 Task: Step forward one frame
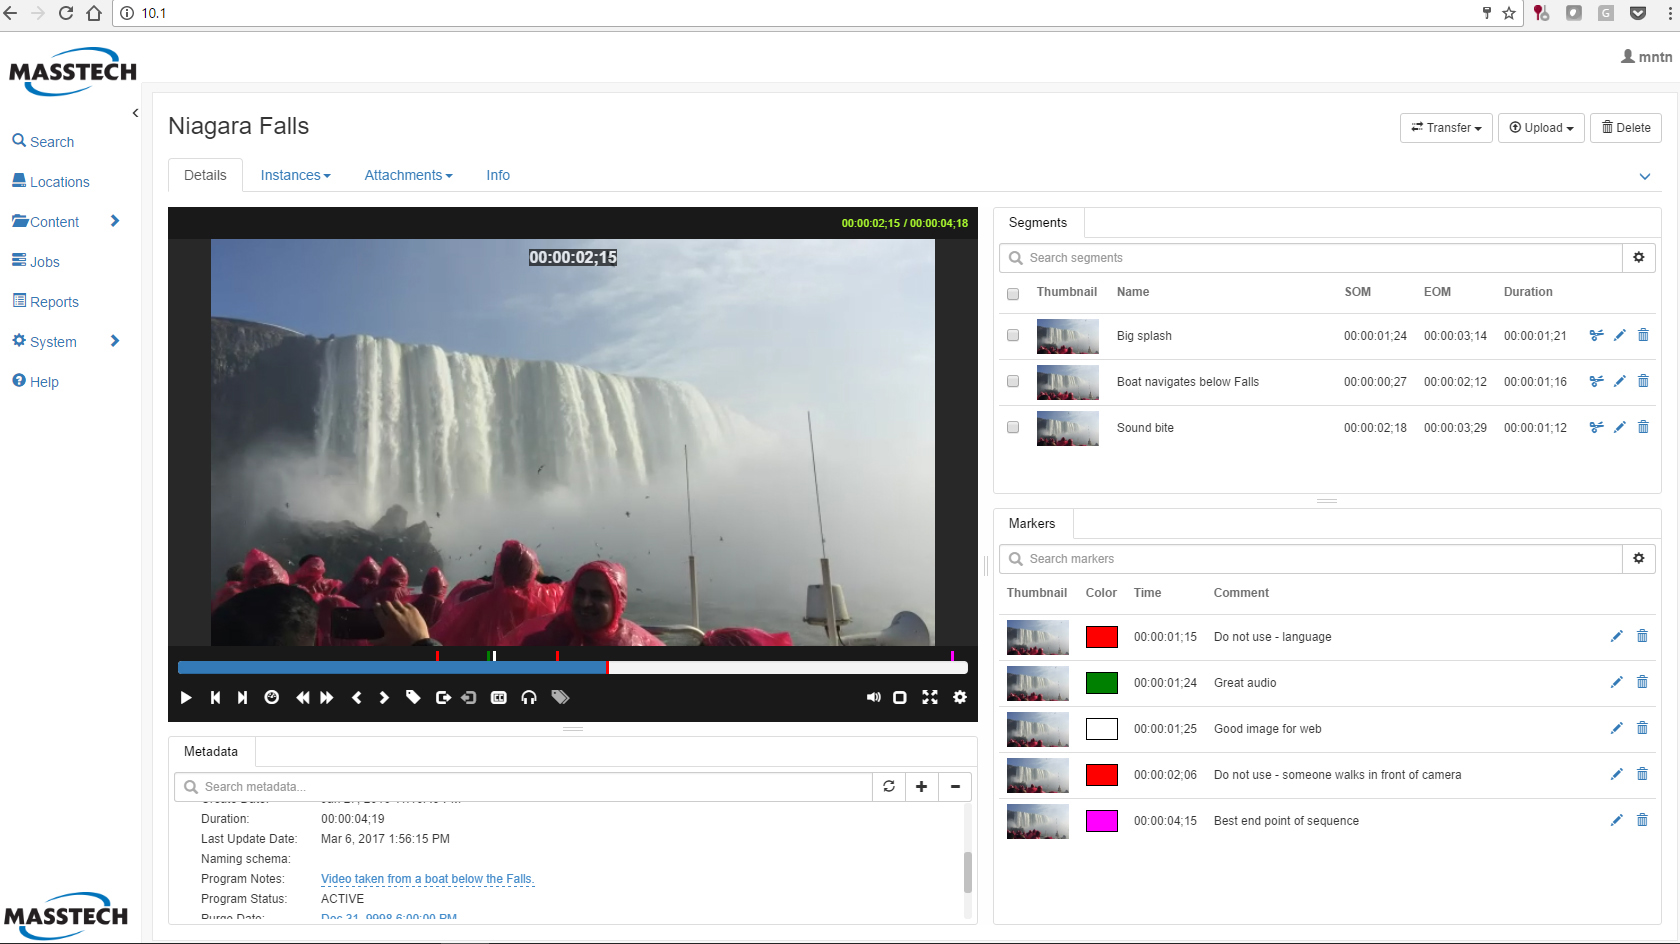(384, 697)
